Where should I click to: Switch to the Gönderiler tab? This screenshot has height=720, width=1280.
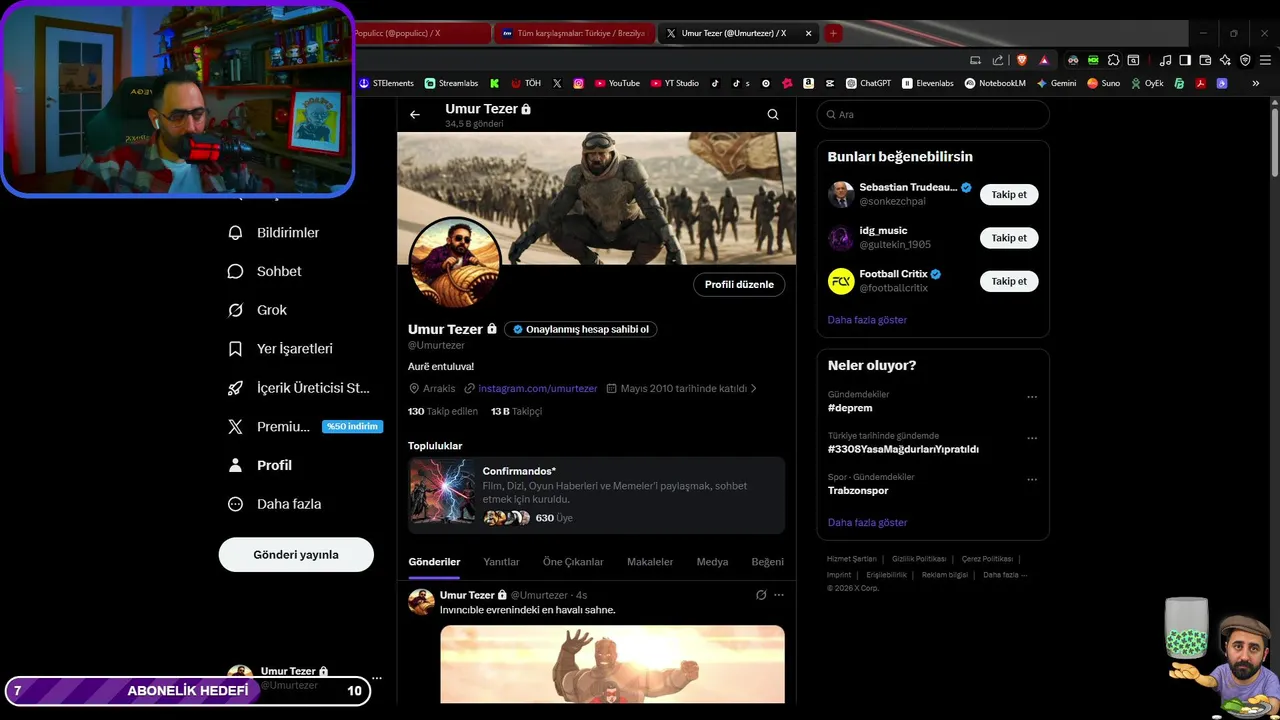434,562
